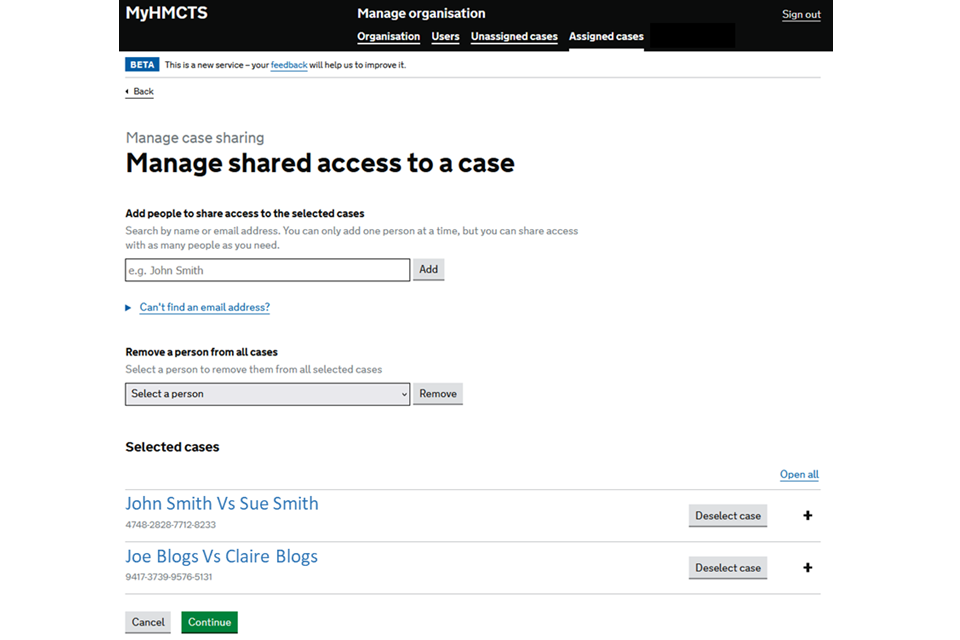960x640 pixels.
Task: Expand Joe Blogs Vs Claire Blogs plus icon
Action: coord(807,568)
